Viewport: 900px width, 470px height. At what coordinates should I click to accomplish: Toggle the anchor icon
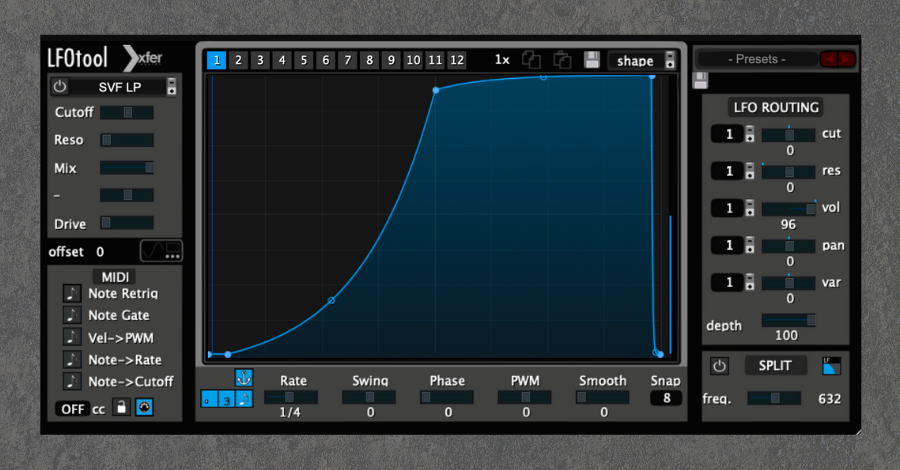point(244,378)
